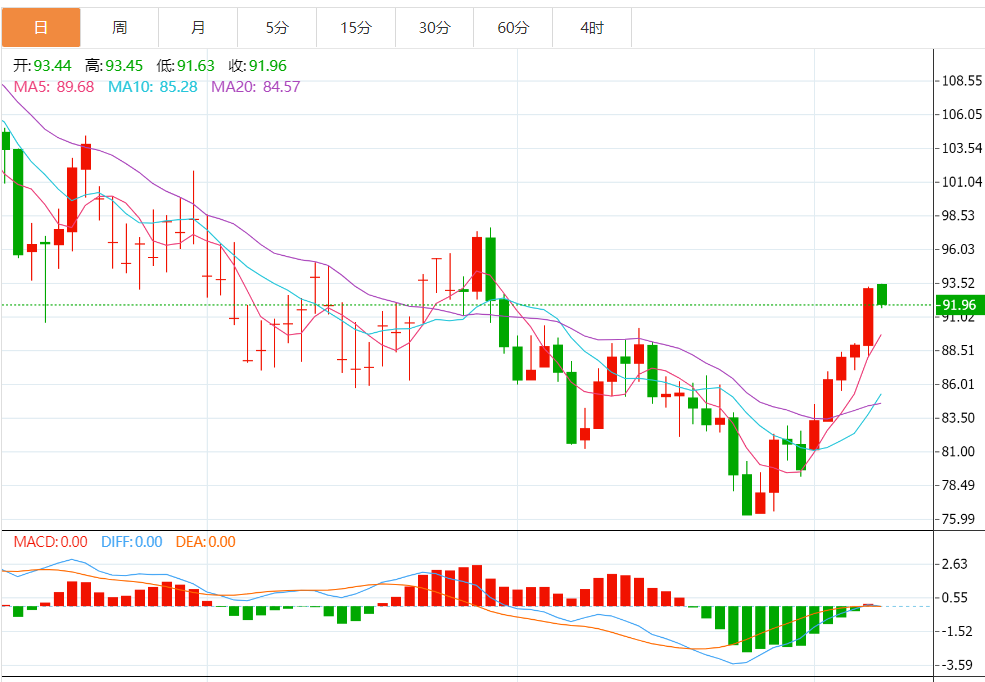The image size is (985, 682).
Task: Open the 30分 timeframe tab
Action: point(435,28)
